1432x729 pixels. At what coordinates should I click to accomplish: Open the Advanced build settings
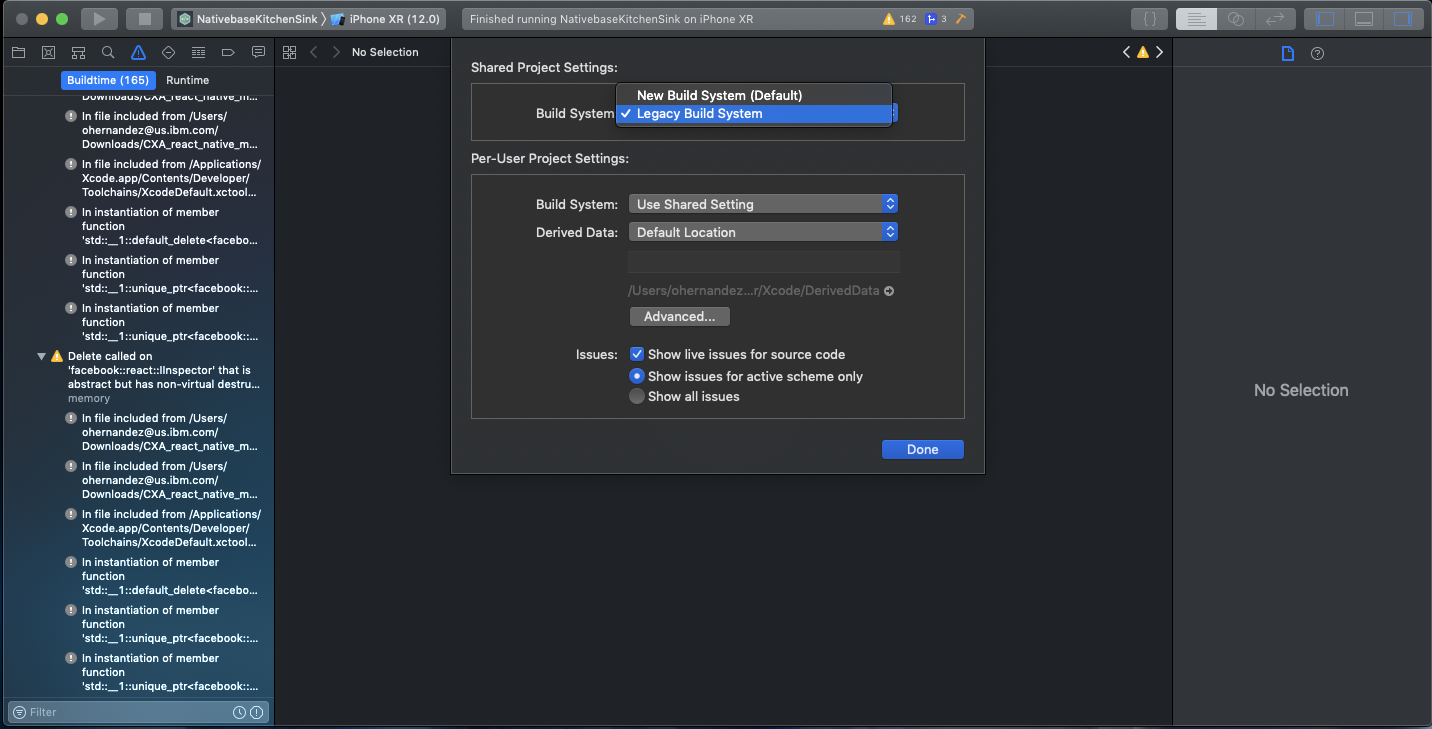679,316
